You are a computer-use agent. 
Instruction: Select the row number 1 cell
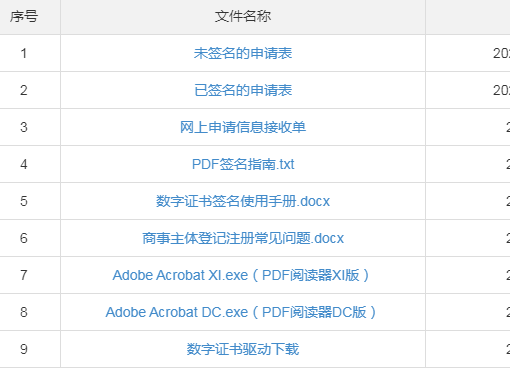pos(24,53)
